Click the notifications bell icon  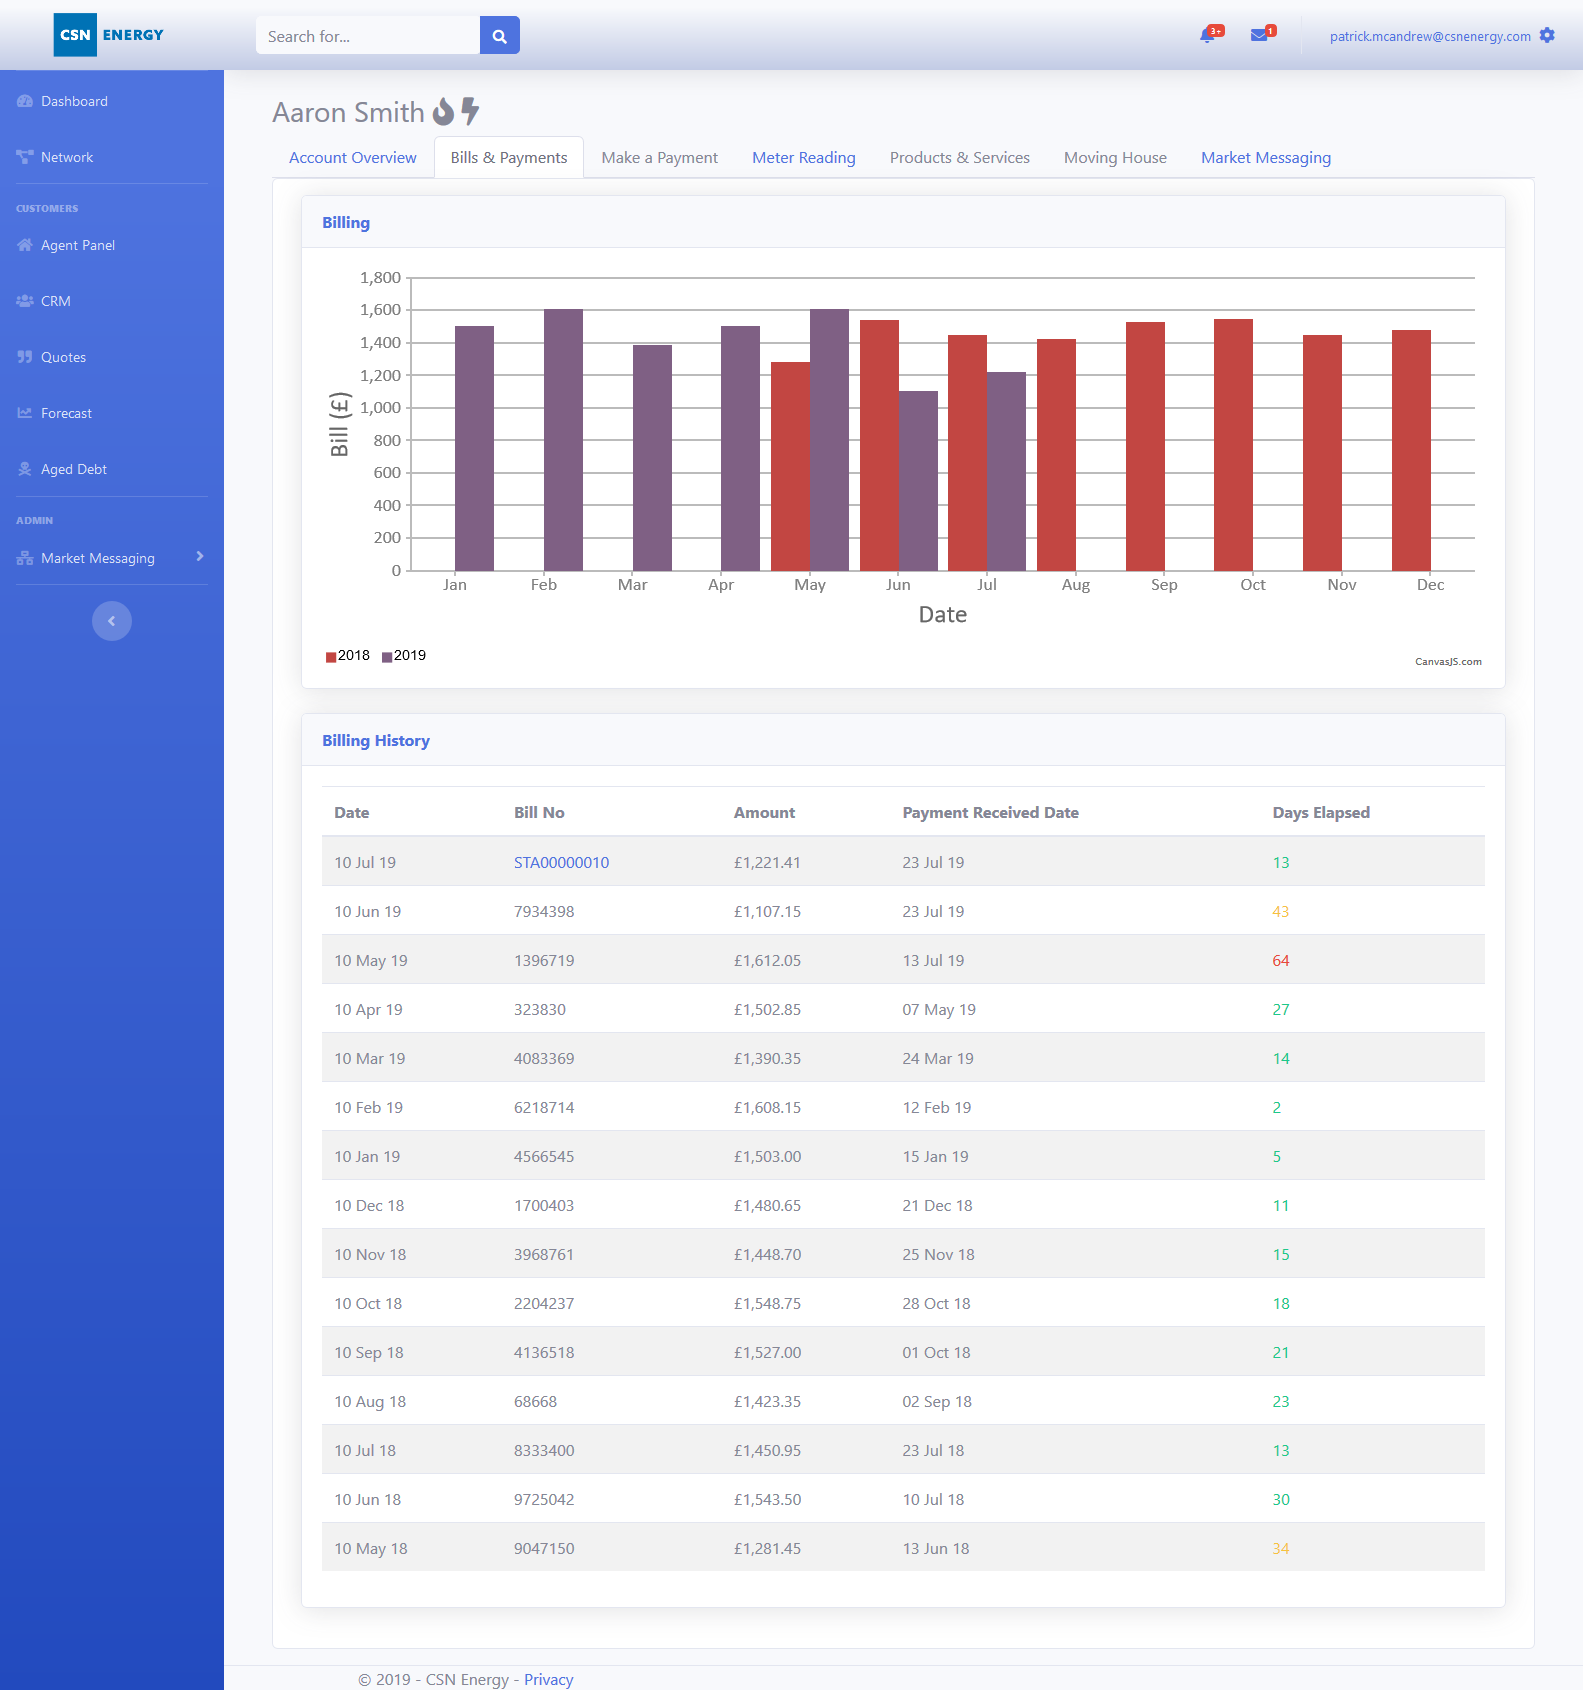click(1208, 36)
